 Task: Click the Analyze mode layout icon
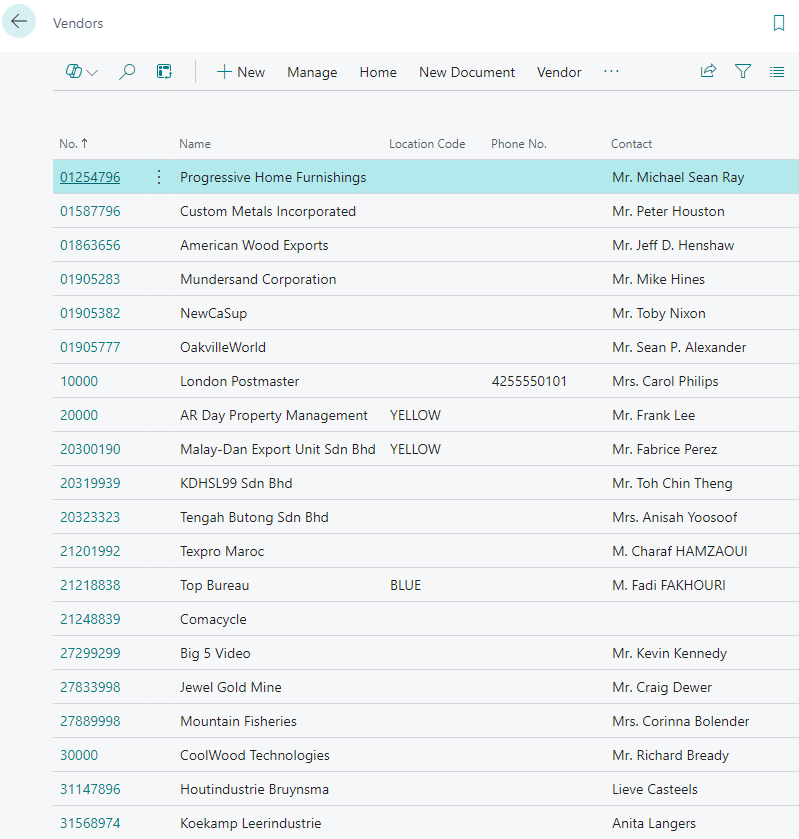point(164,72)
